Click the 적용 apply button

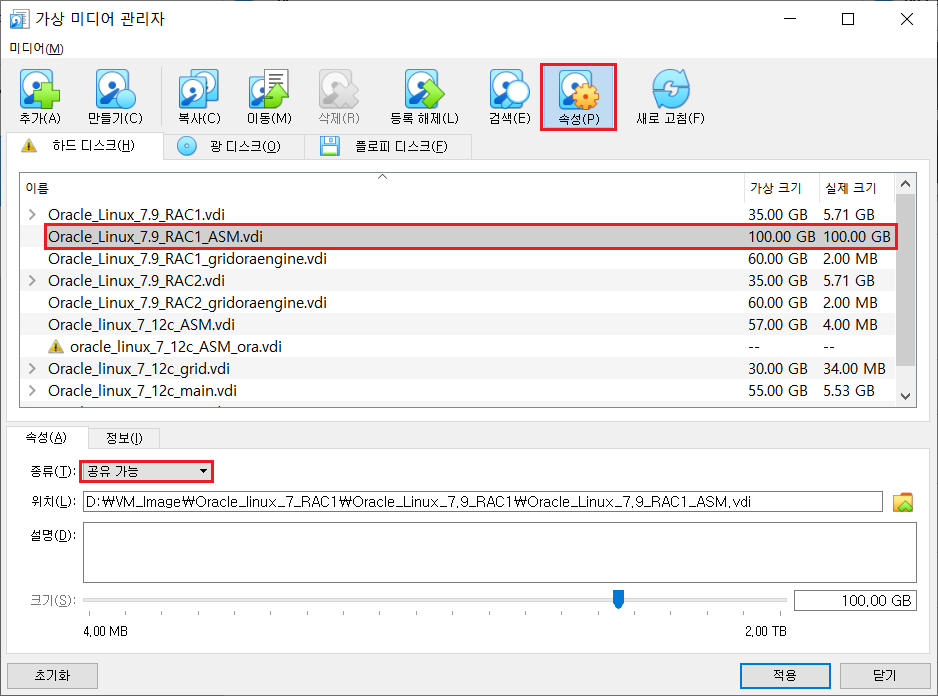(785, 676)
